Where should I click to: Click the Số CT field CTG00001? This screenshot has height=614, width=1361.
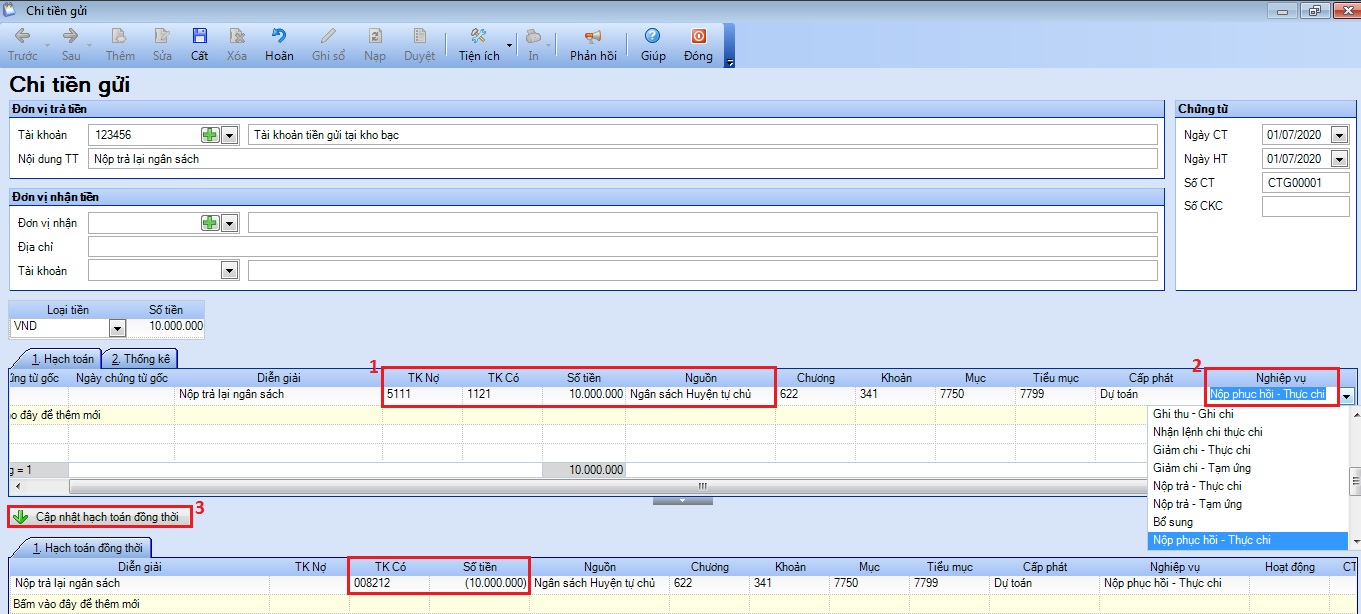tap(1305, 183)
